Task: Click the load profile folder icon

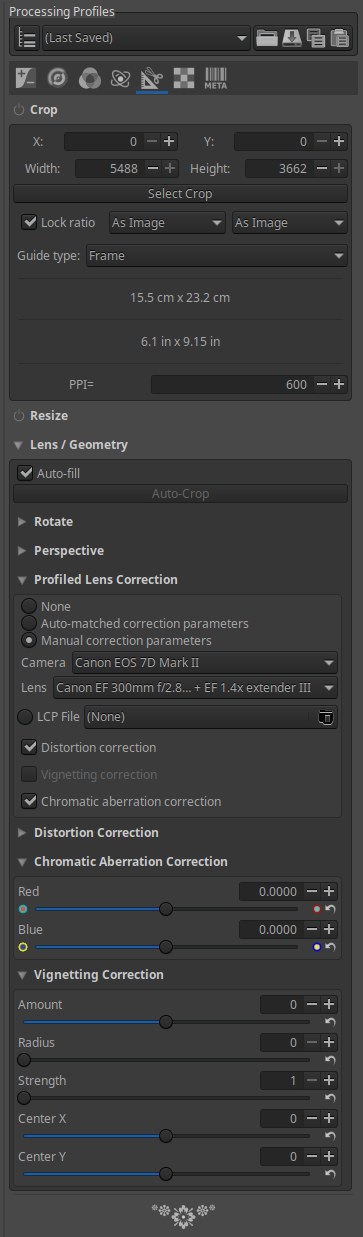Action: 266,38
